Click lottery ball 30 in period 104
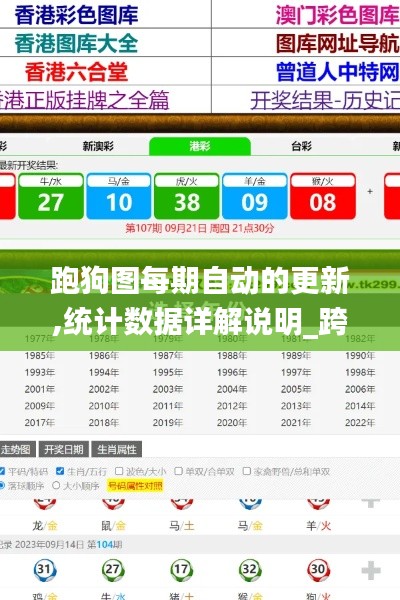The height and width of the screenshot is (600, 400). 318,570
